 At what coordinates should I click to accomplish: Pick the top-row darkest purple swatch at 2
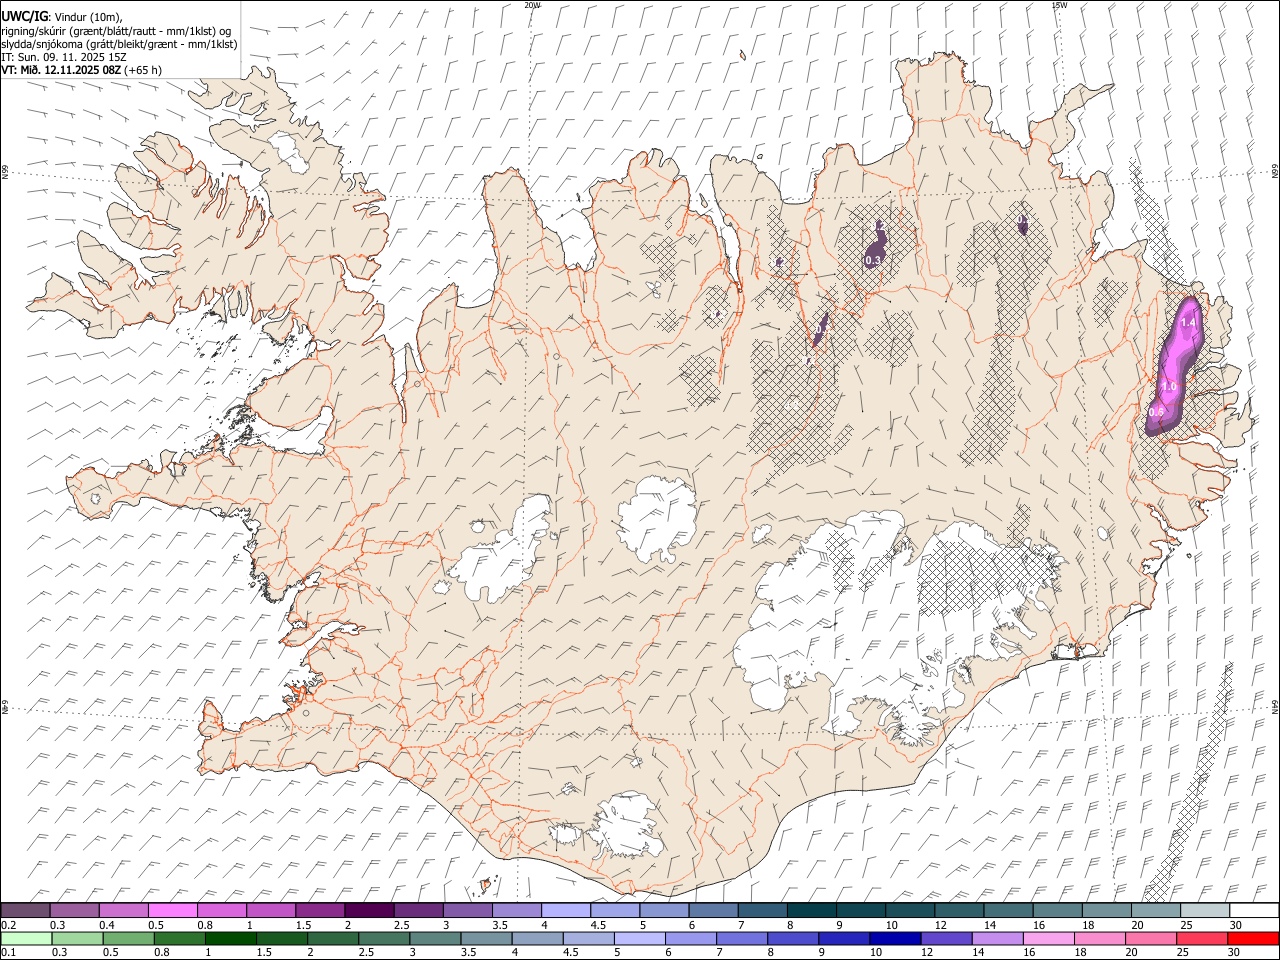[x=368, y=910]
